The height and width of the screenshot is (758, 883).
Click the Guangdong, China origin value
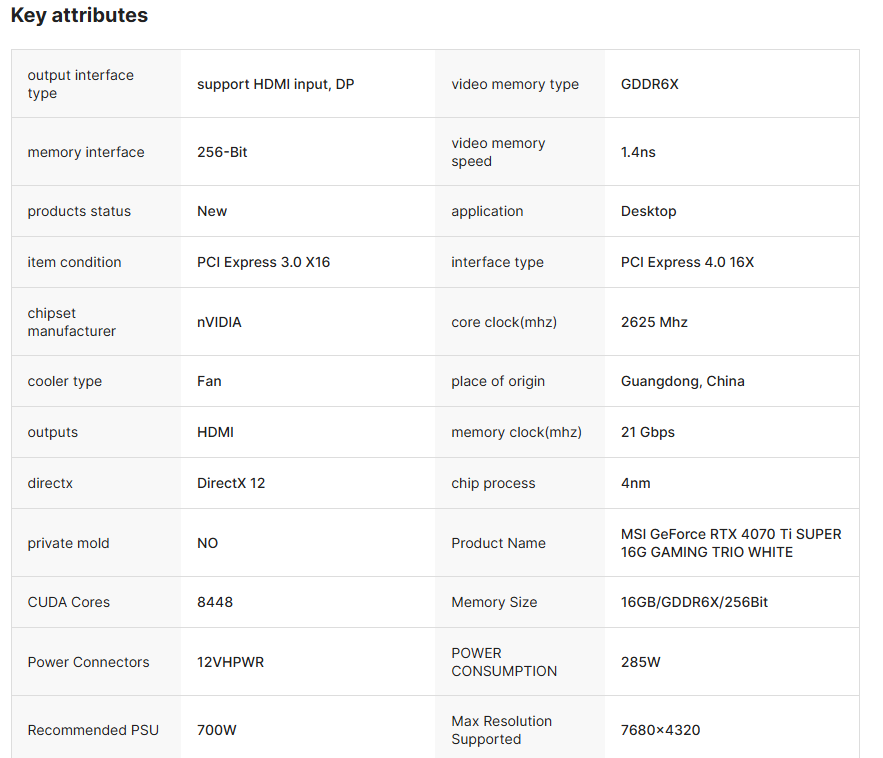click(x=683, y=381)
